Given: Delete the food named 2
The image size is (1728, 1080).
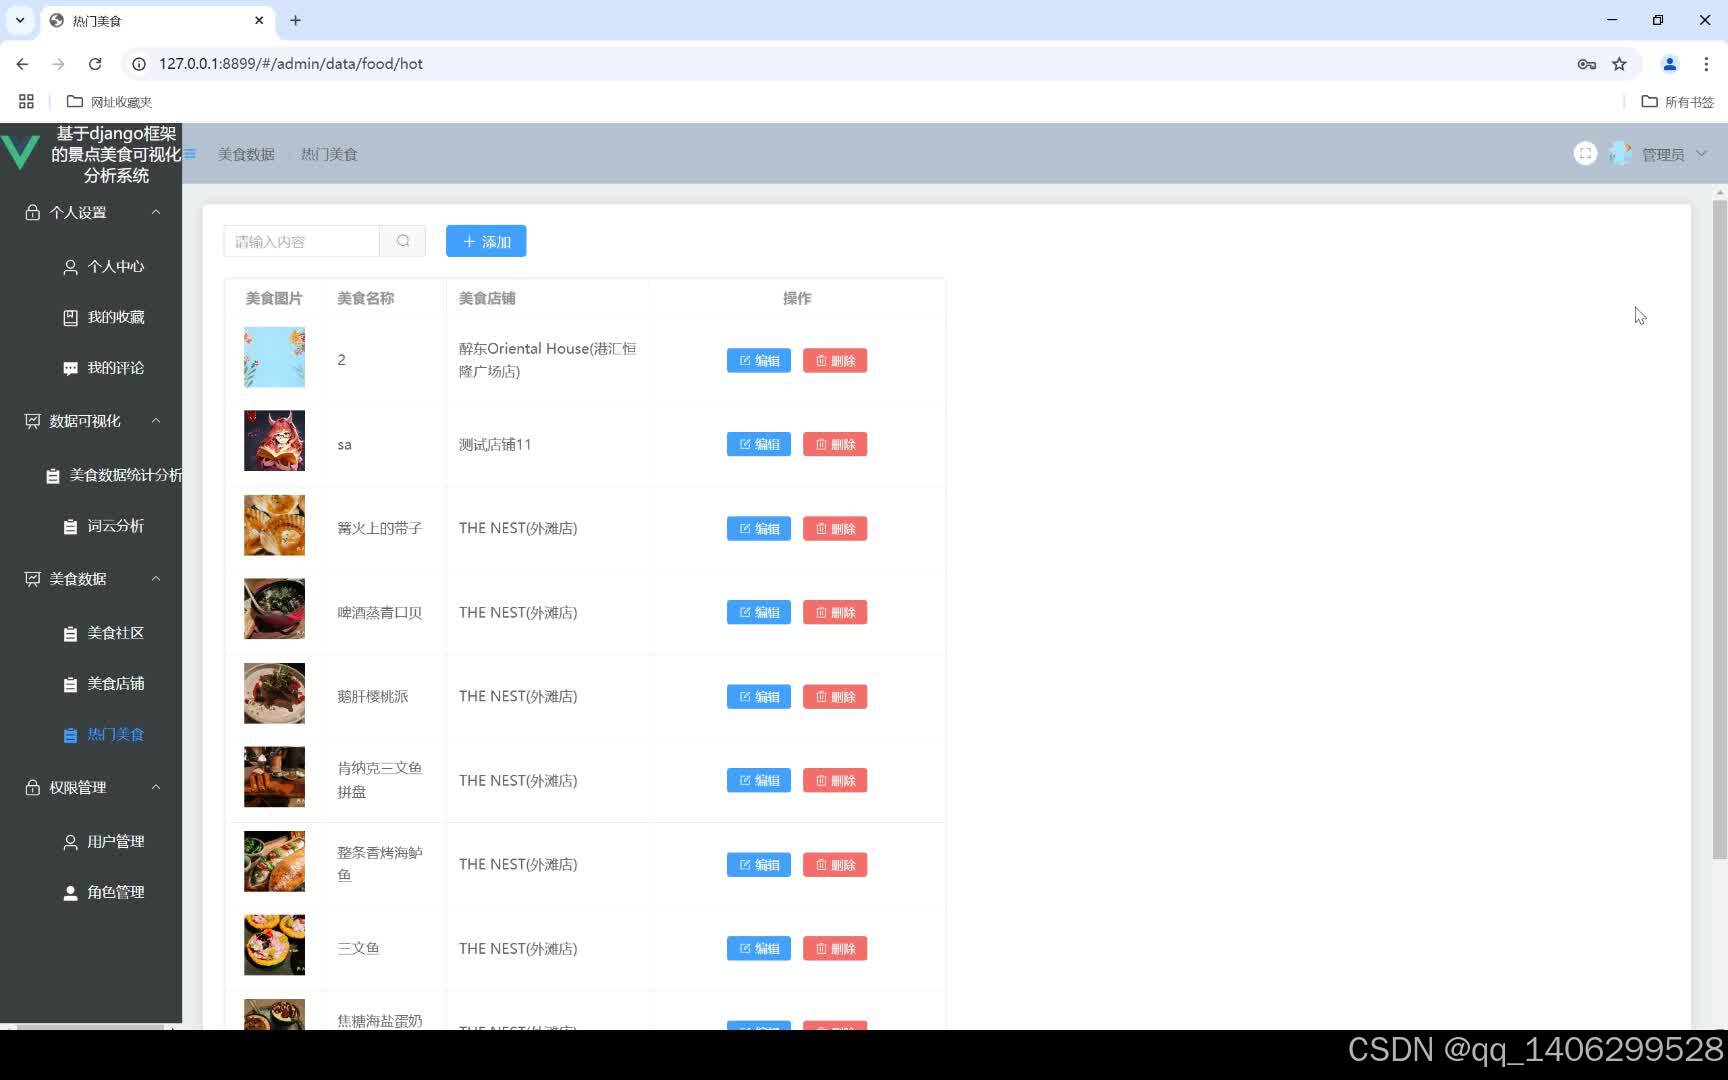Looking at the screenshot, I should [835, 361].
